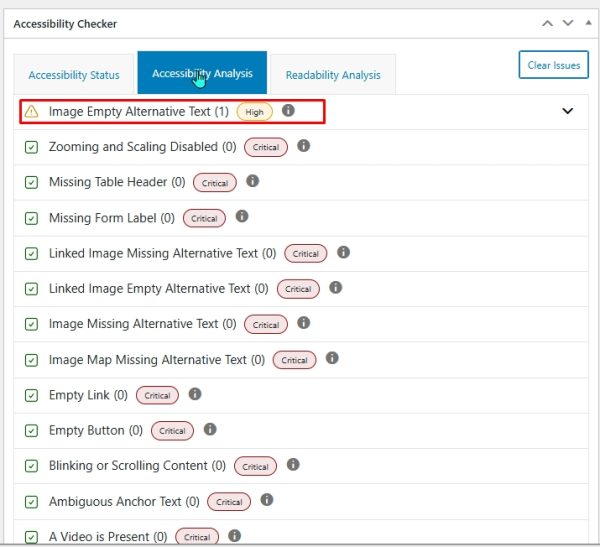This screenshot has width=600, height=547.
Task: Open info for A Video is Present
Action: tap(235, 536)
